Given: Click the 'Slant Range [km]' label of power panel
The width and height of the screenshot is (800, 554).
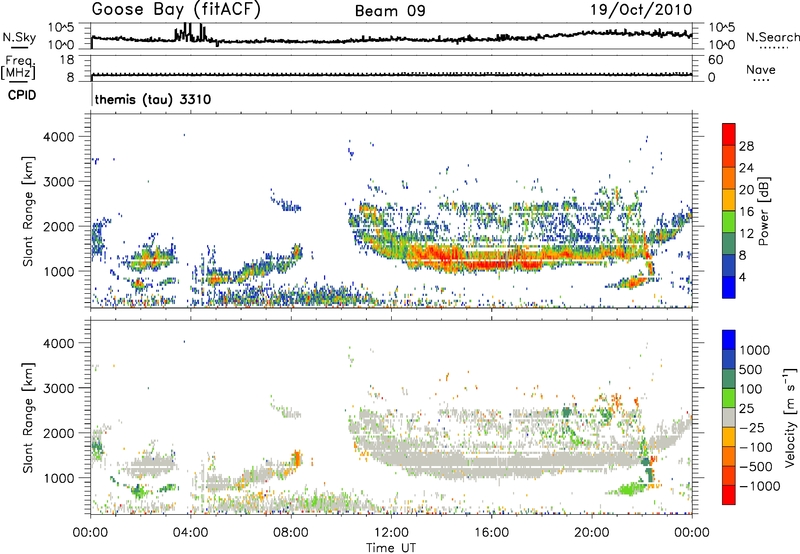Looking at the screenshot, I should 28,211.
